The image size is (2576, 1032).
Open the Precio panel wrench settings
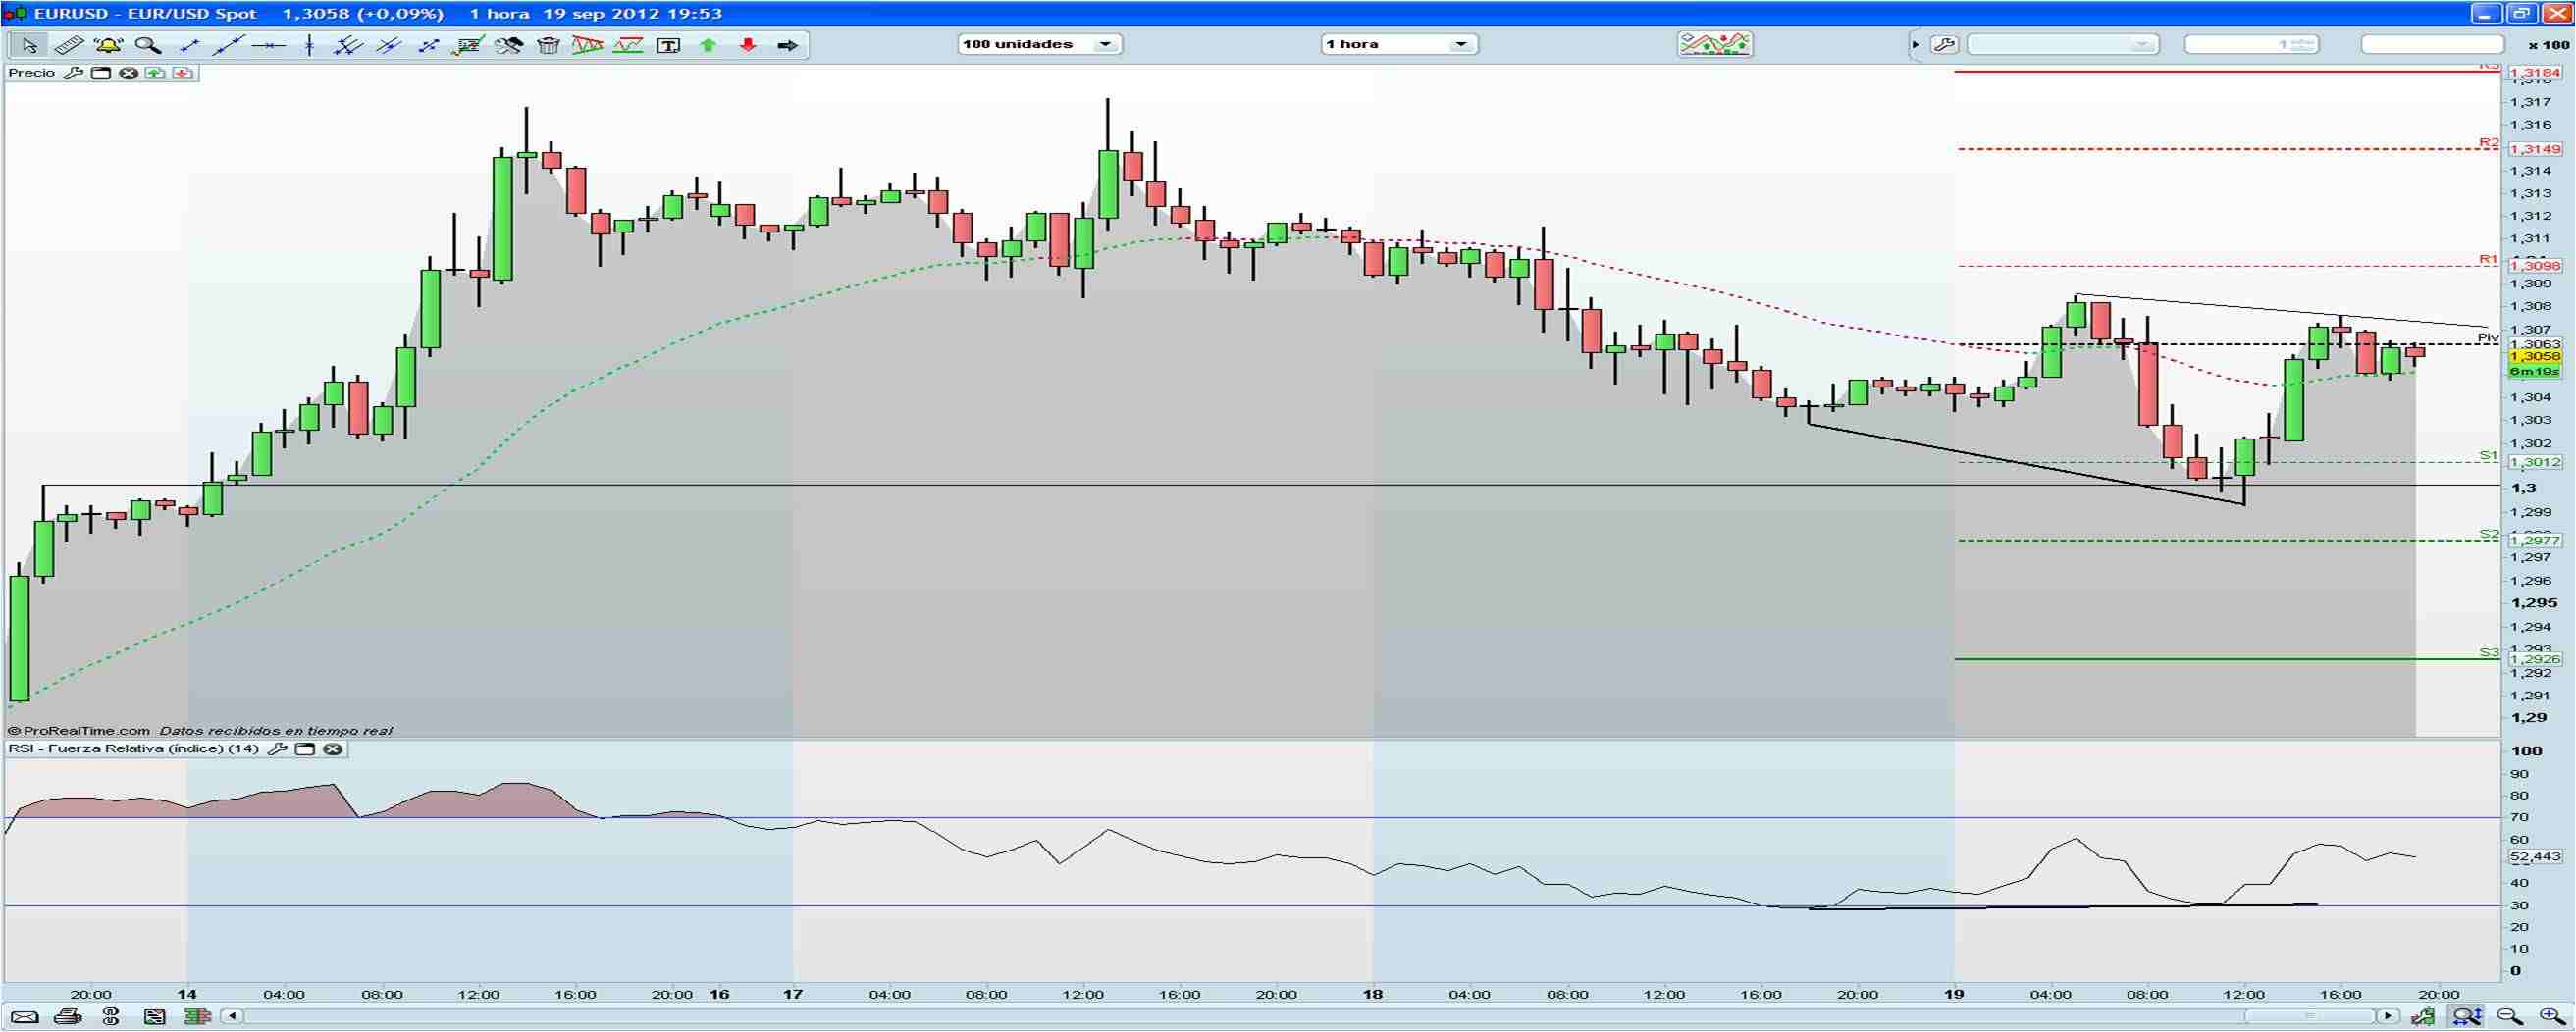75,72
